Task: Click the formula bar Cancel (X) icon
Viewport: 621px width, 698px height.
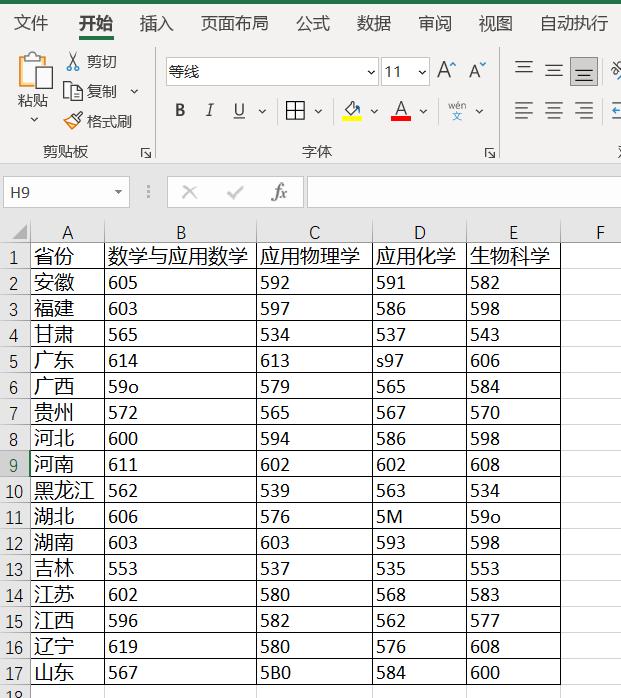Action: [190, 192]
